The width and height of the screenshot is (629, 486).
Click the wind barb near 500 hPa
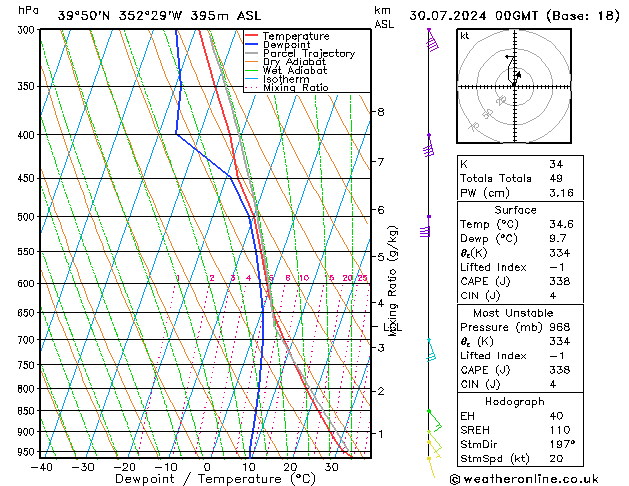pos(426,228)
